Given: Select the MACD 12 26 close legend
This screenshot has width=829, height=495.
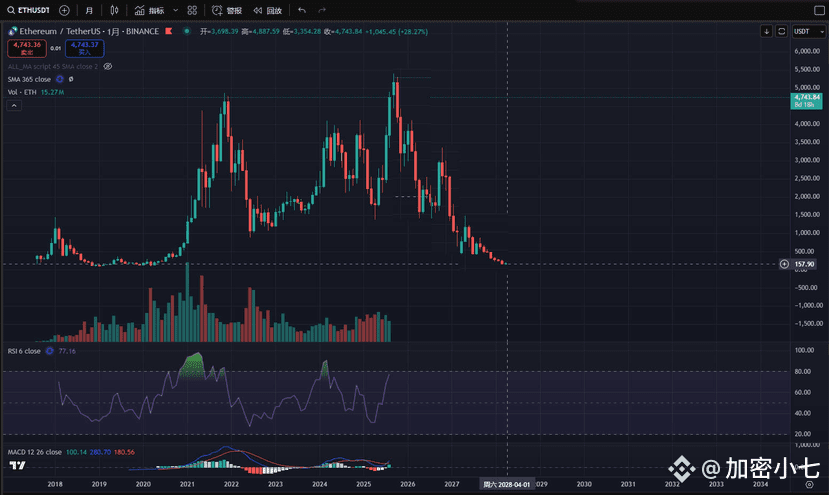Looking at the screenshot, I should coord(34,452).
